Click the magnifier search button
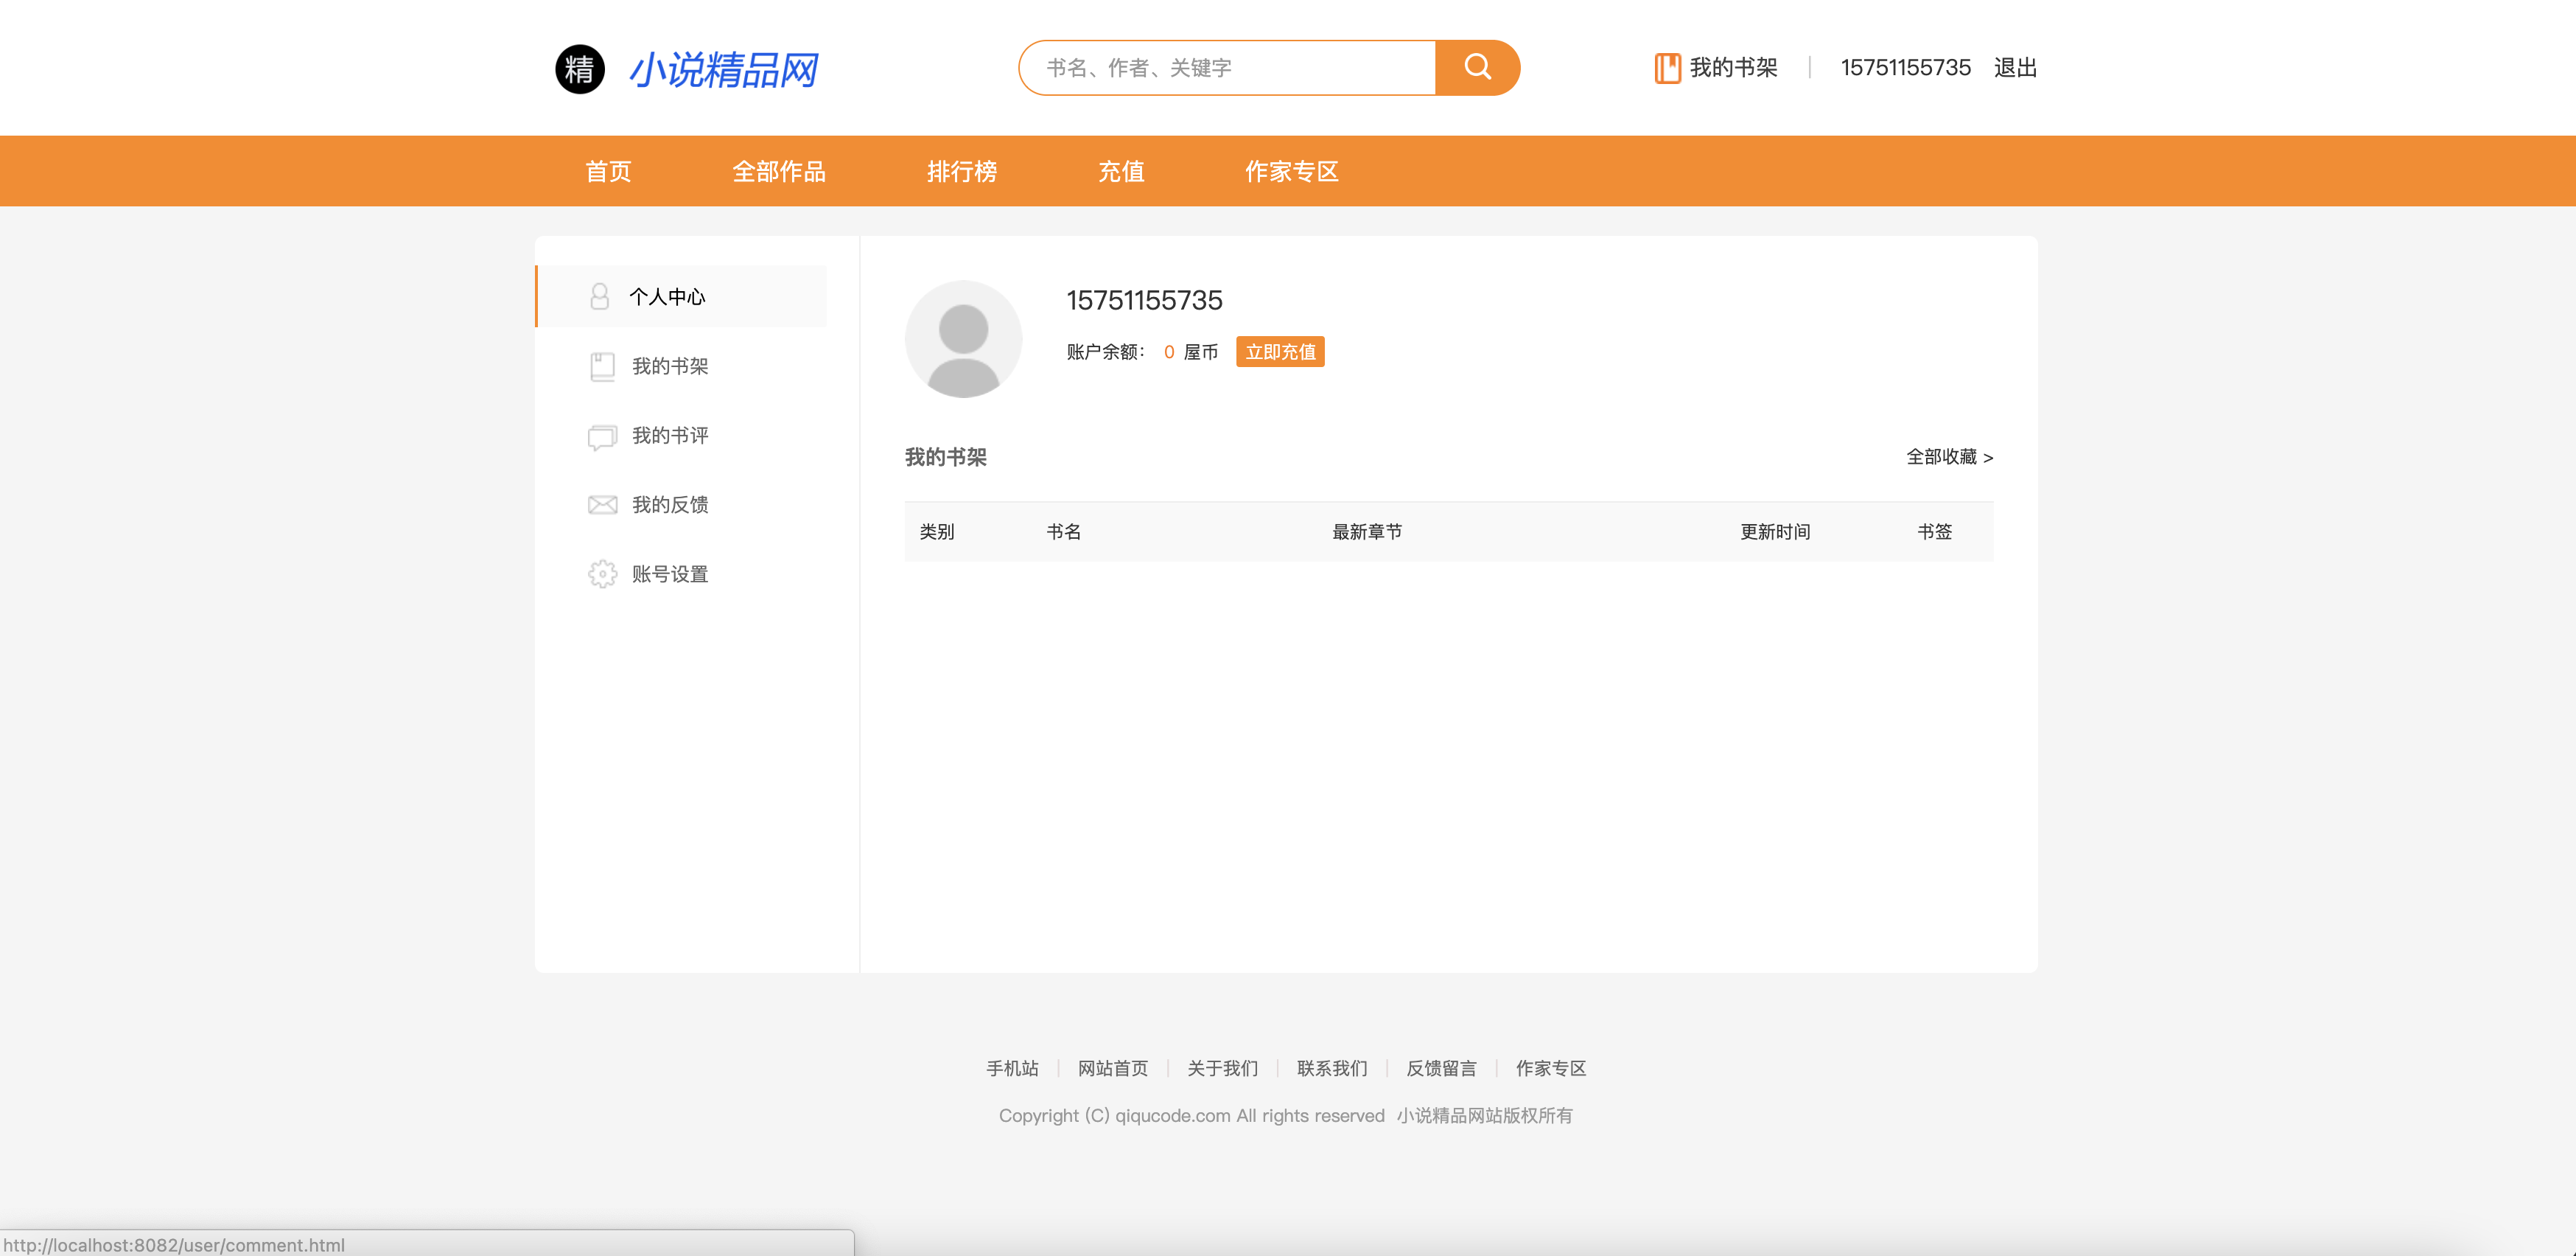2576x1256 pixels. [x=1477, y=67]
